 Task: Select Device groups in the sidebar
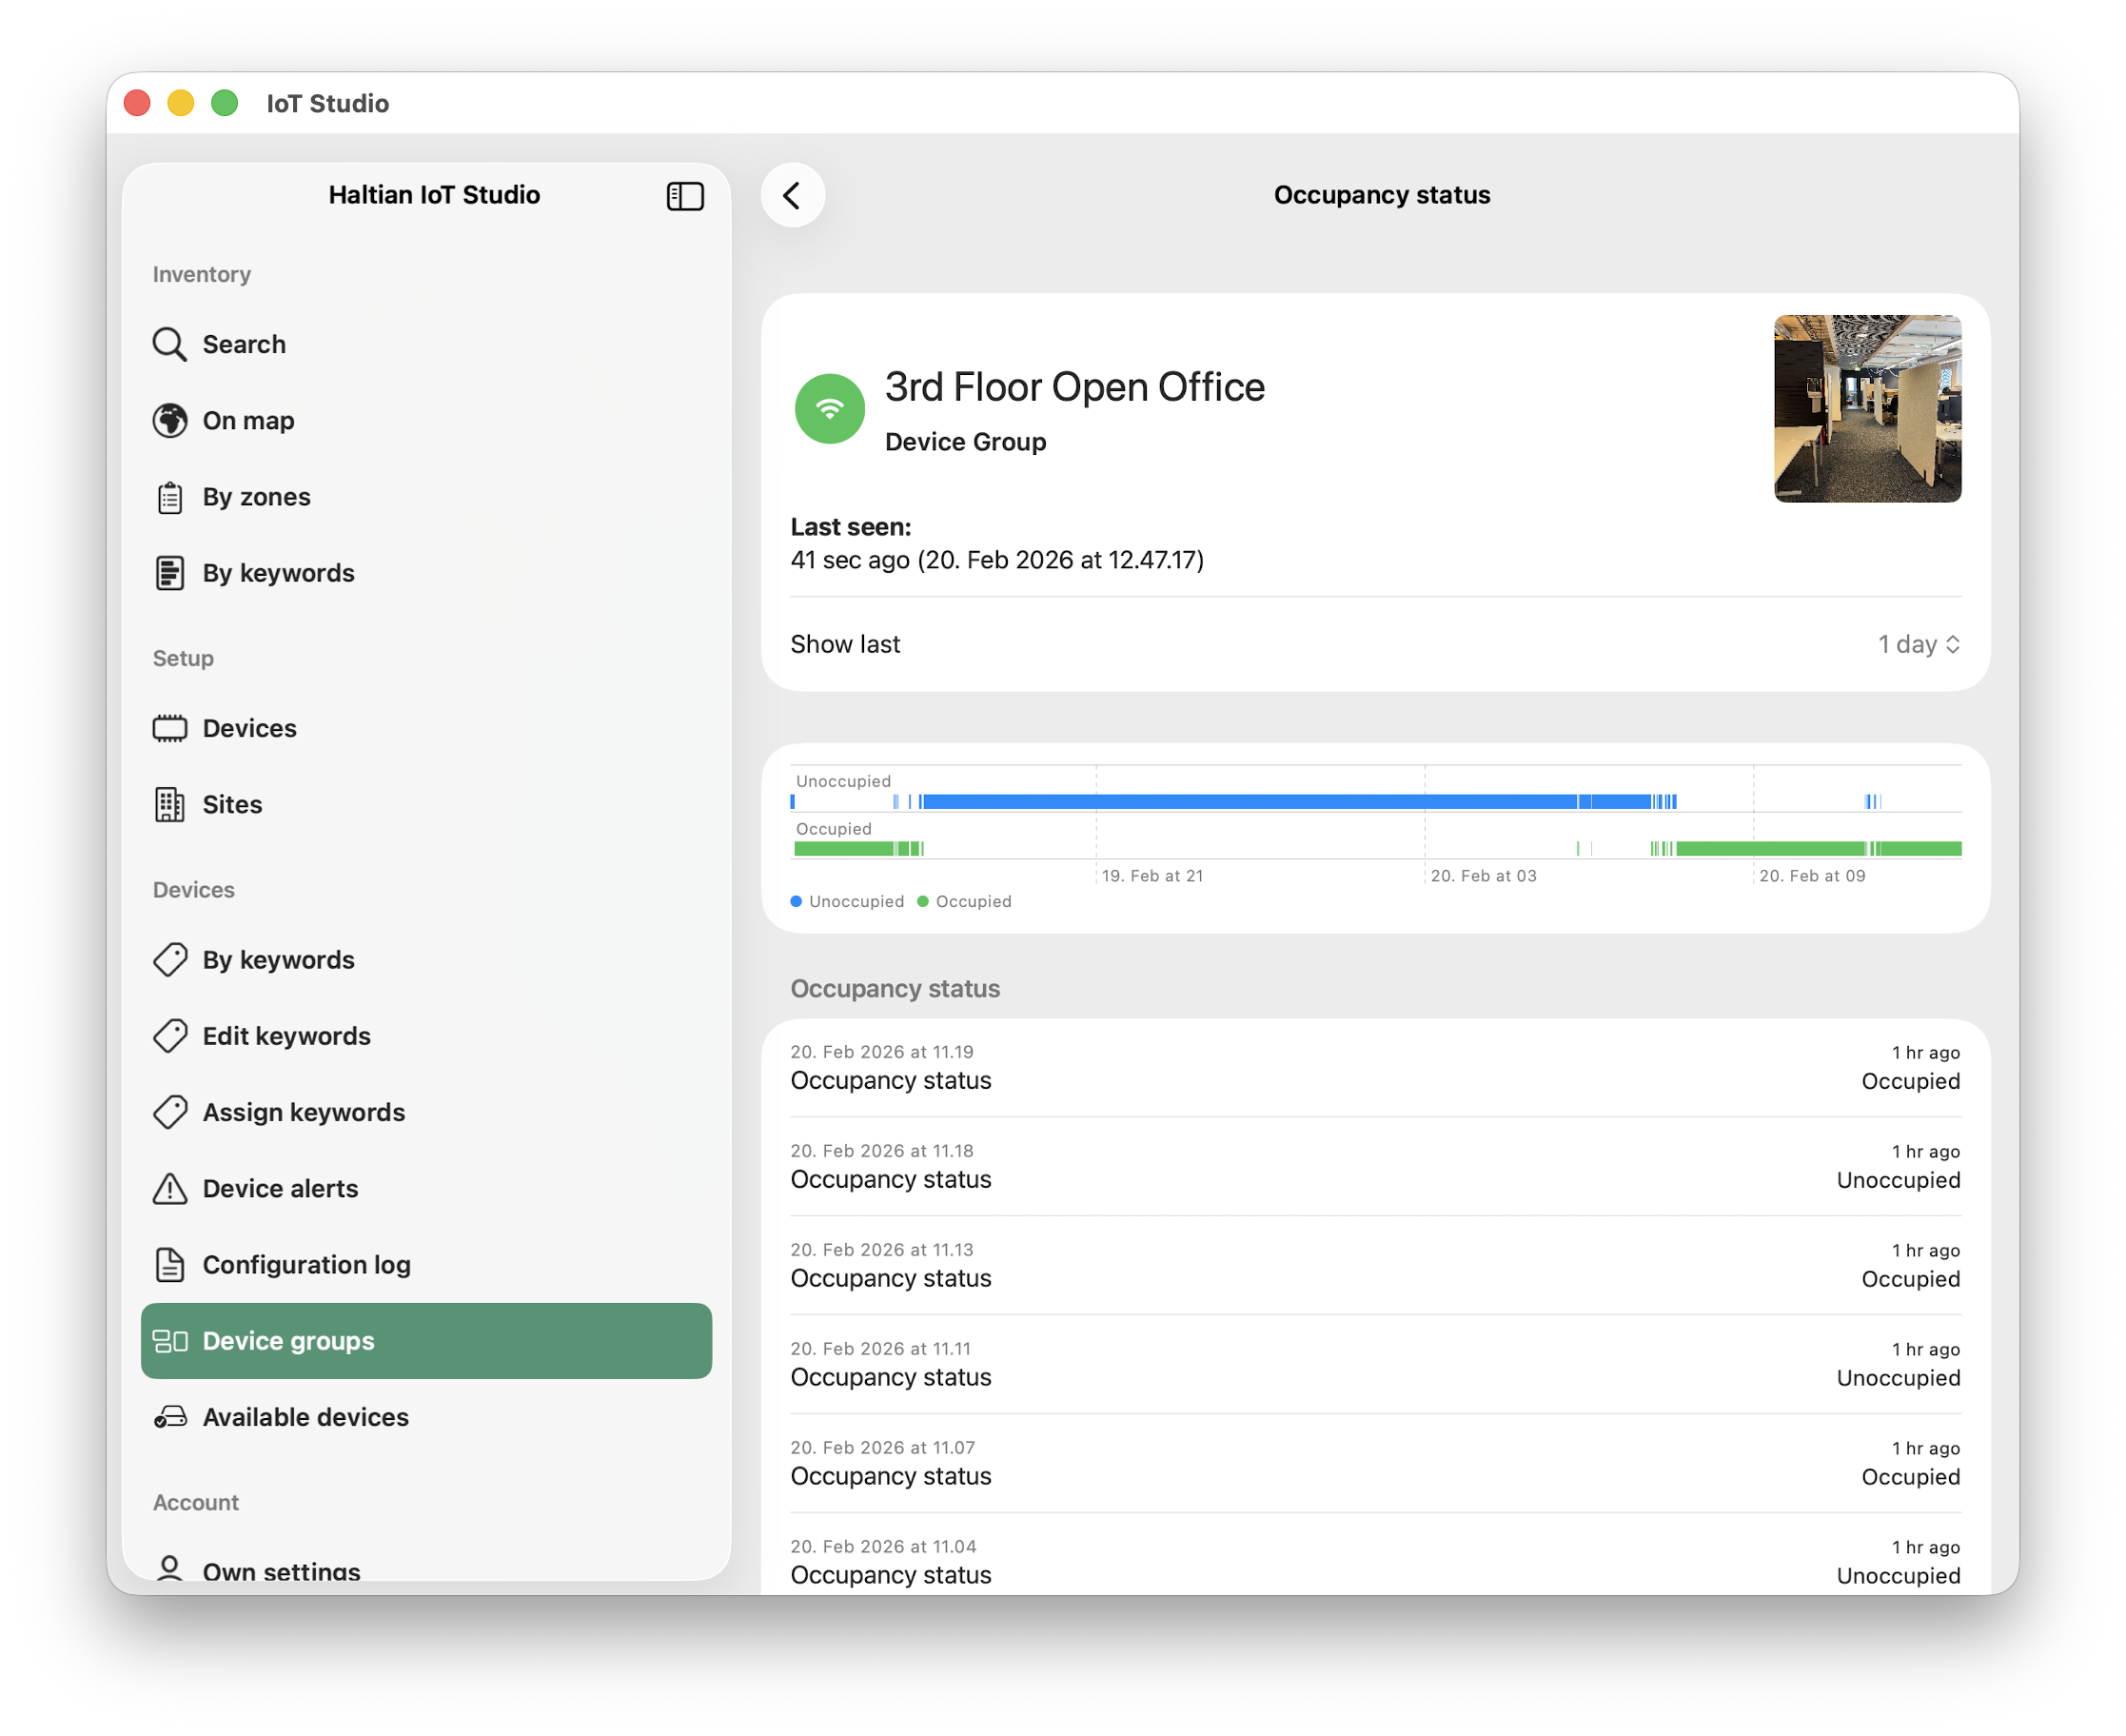pyautogui.click(x=288, y=1341)
